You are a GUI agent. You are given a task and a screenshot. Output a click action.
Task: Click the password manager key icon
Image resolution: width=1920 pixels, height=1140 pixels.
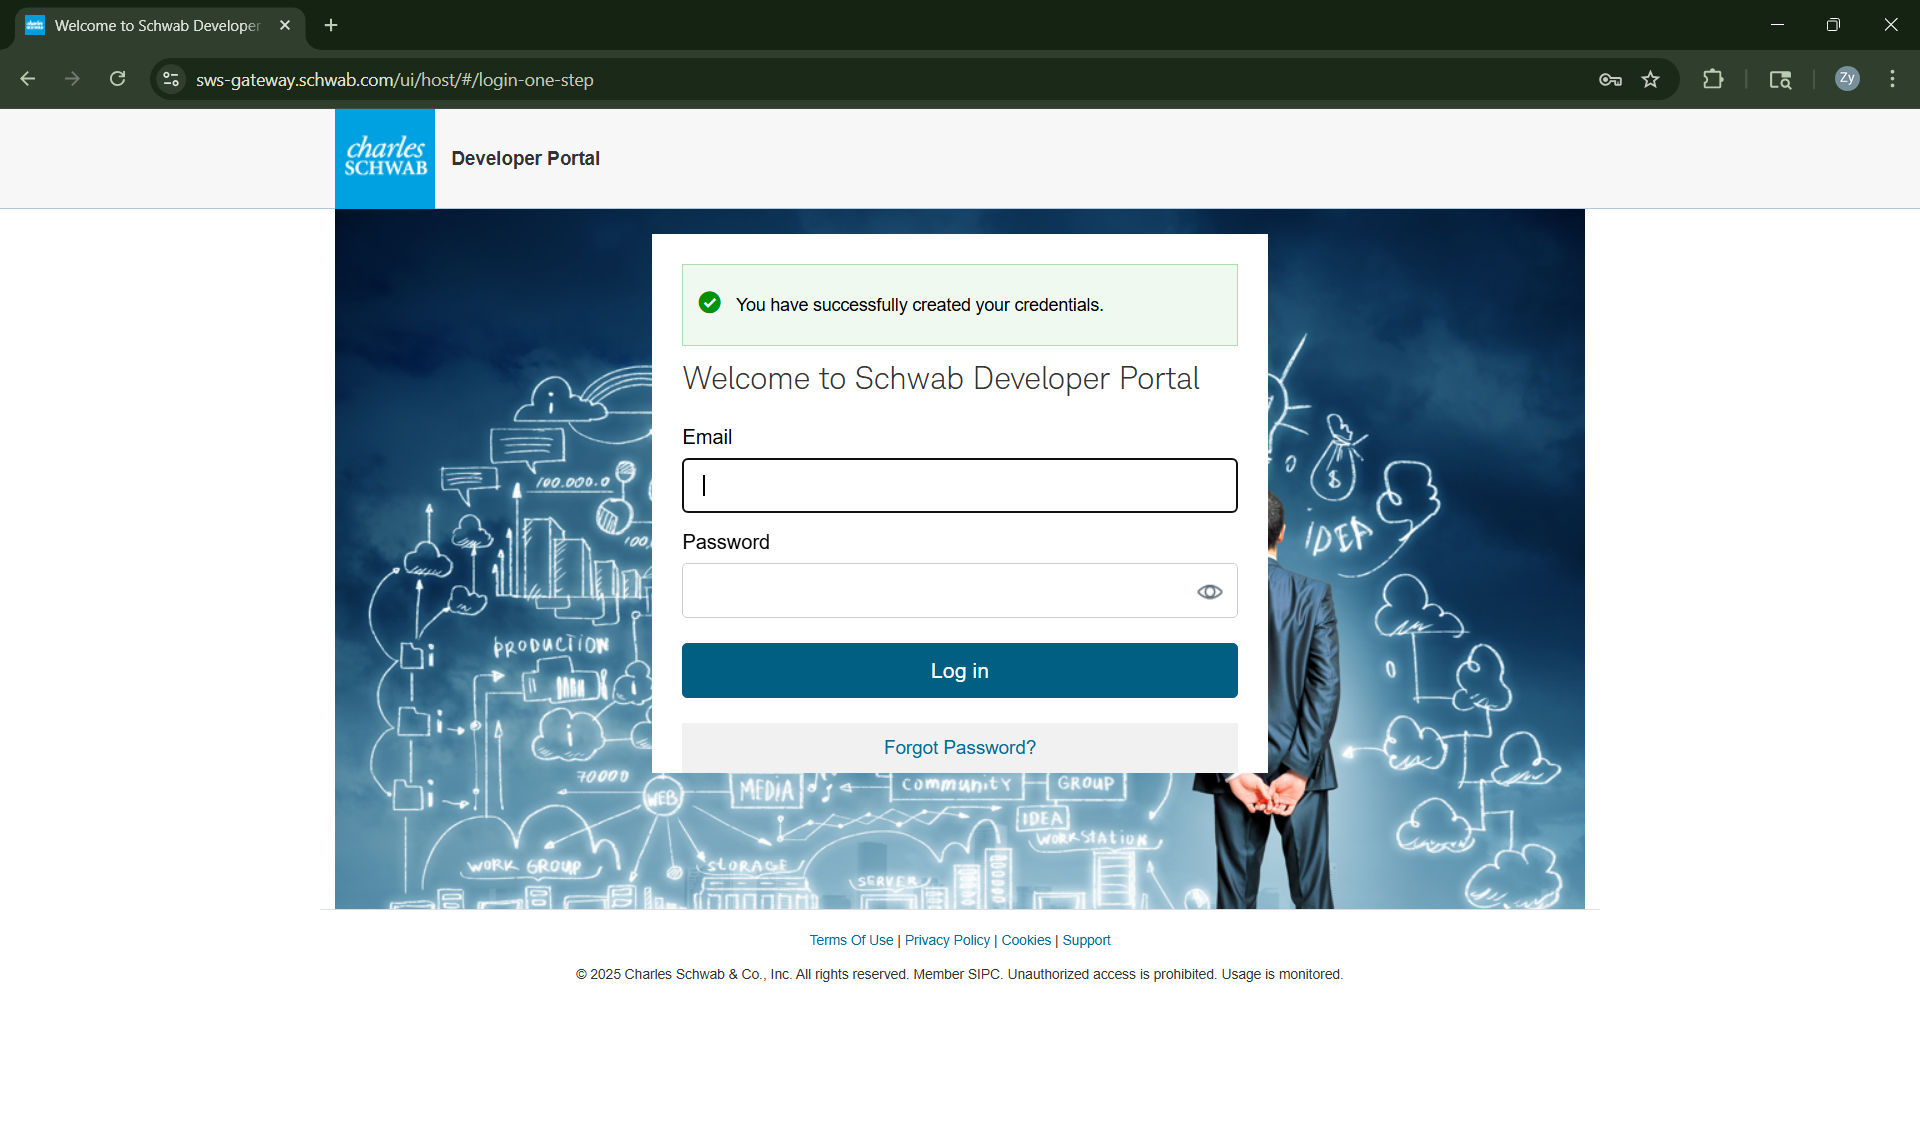(1610, 79)
